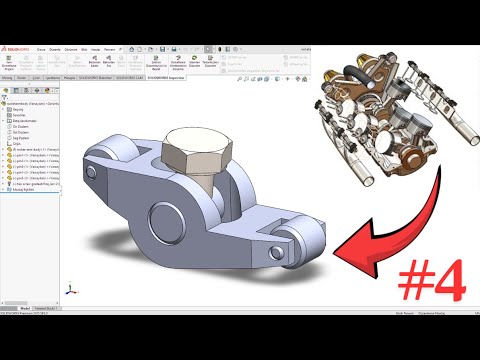Switch to the ConfigurationManager tab icon
Viewport: 480px width, 360px height.
pyautogui.click(x=26, y=90)
